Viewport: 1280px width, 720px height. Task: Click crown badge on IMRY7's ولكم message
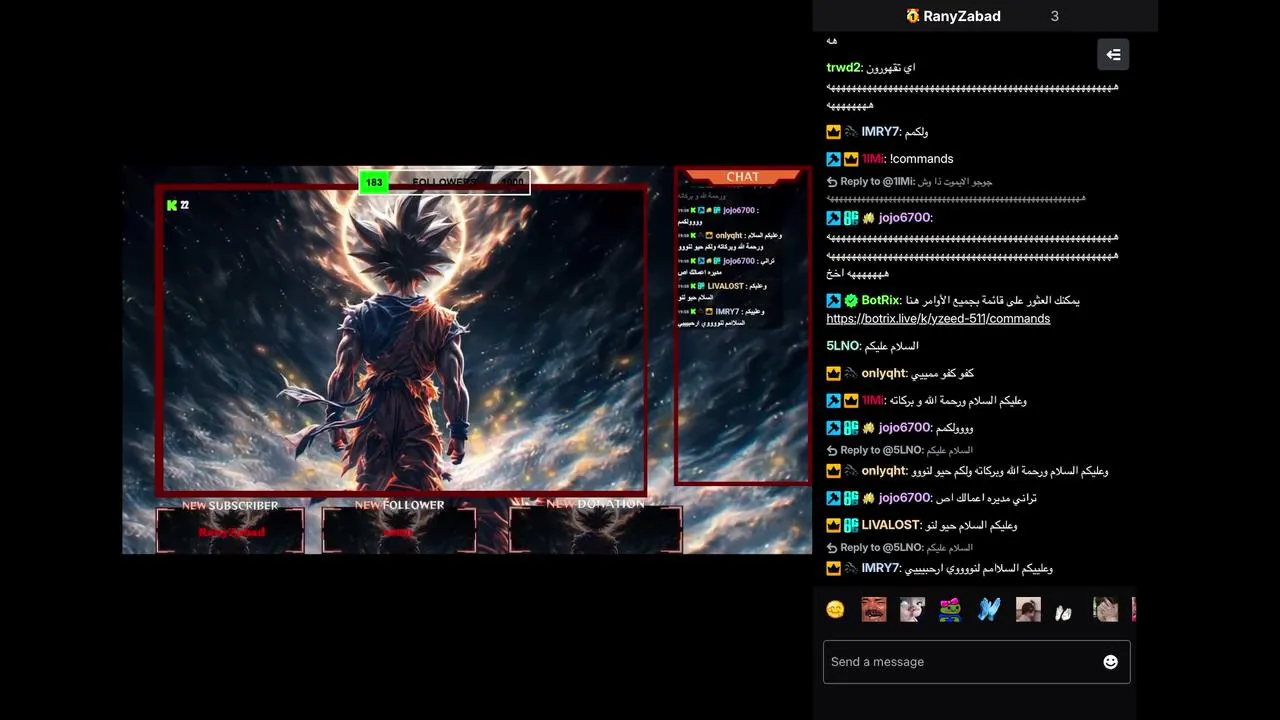pyautogui.click(x=833, y=132)
